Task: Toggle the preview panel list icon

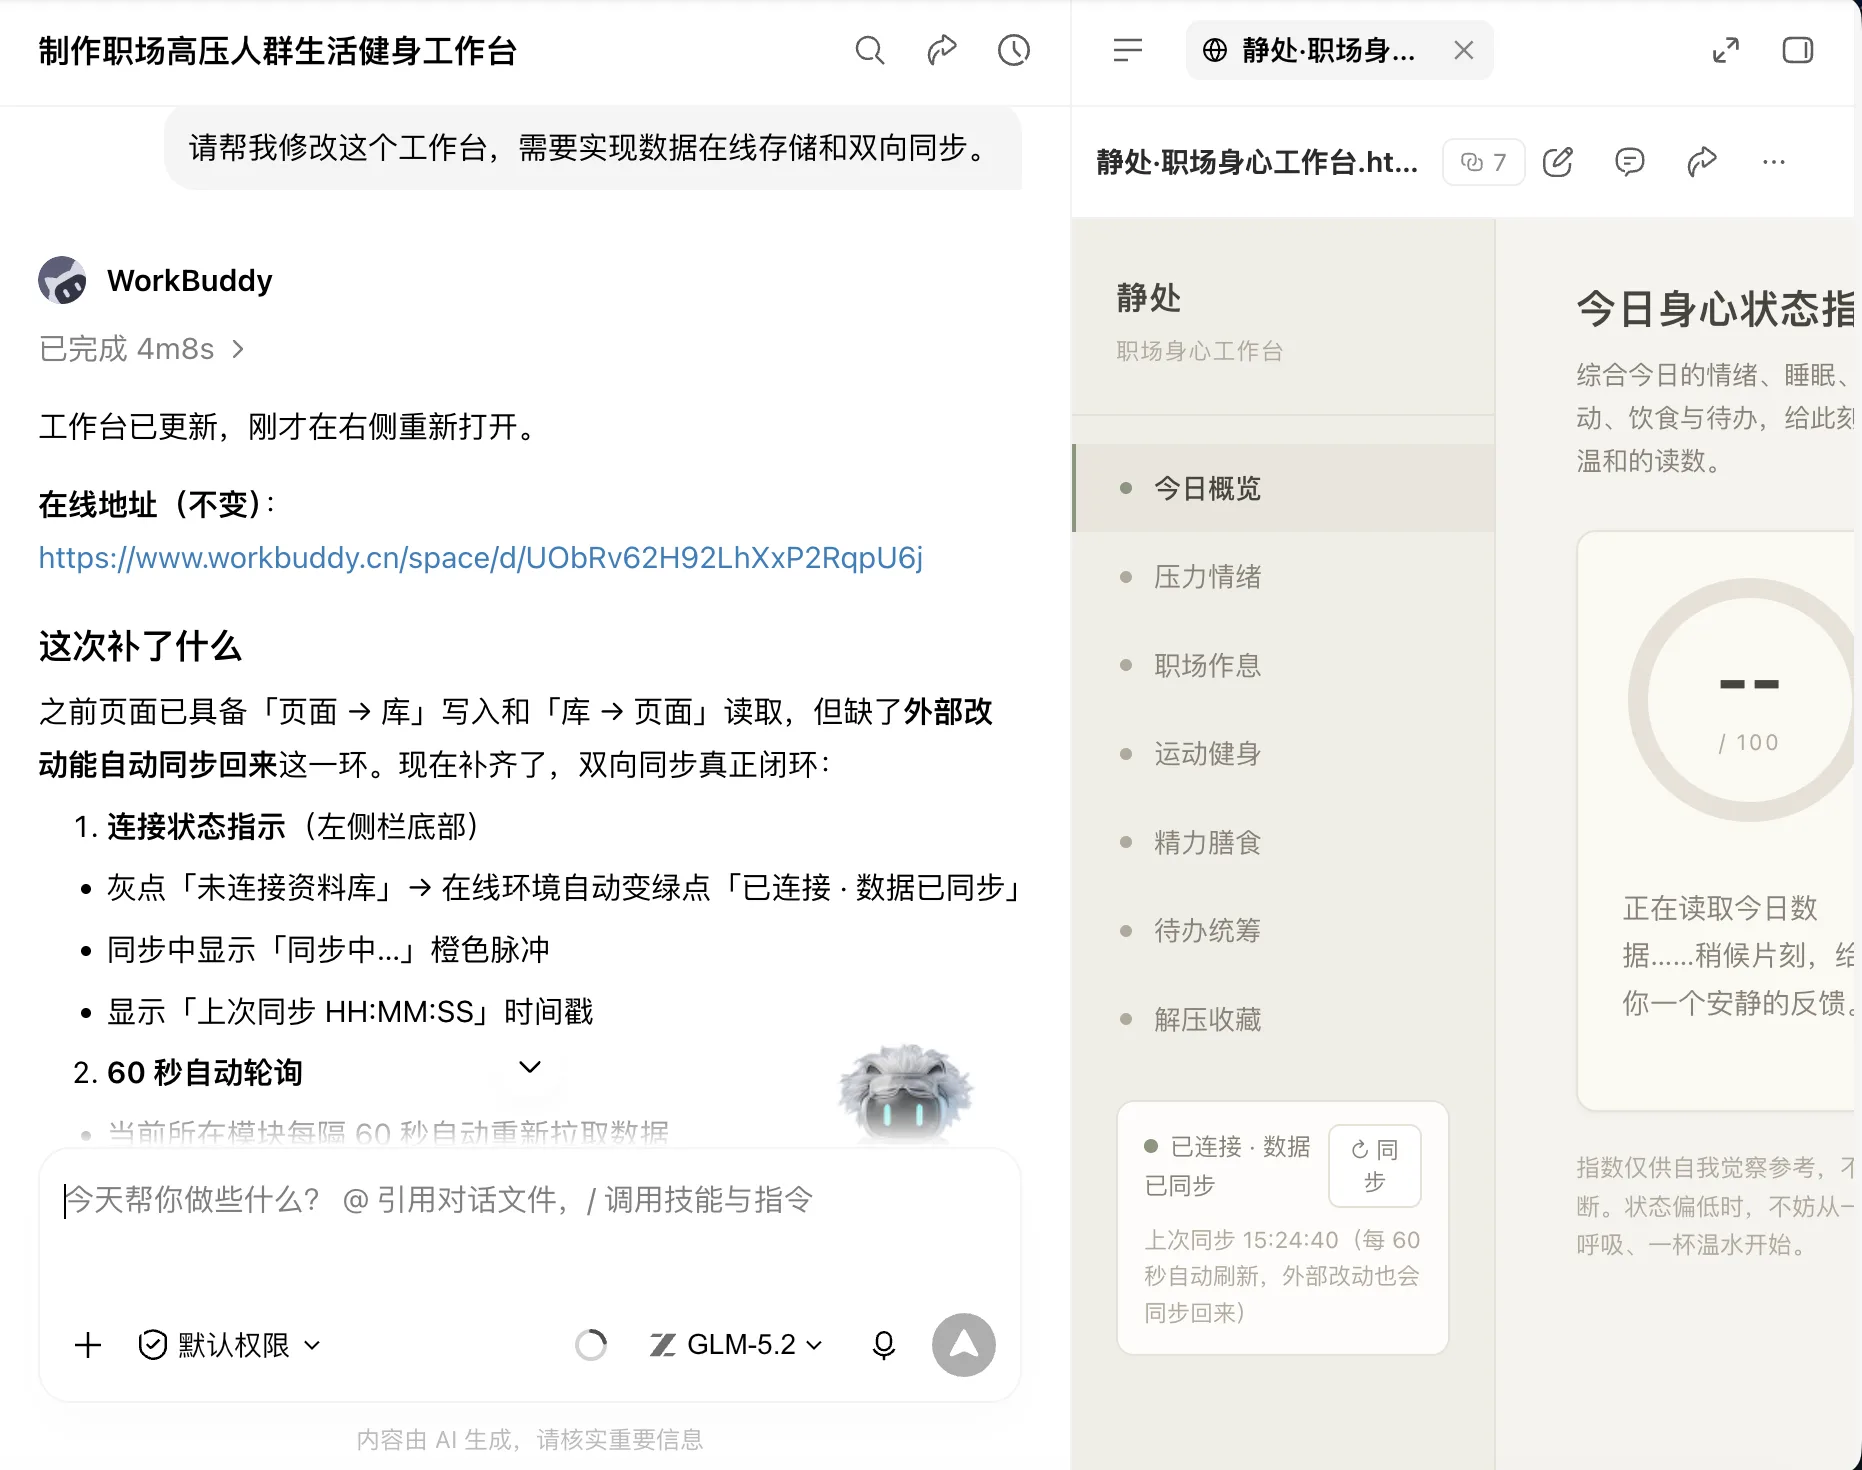Action: [1128, 50]
